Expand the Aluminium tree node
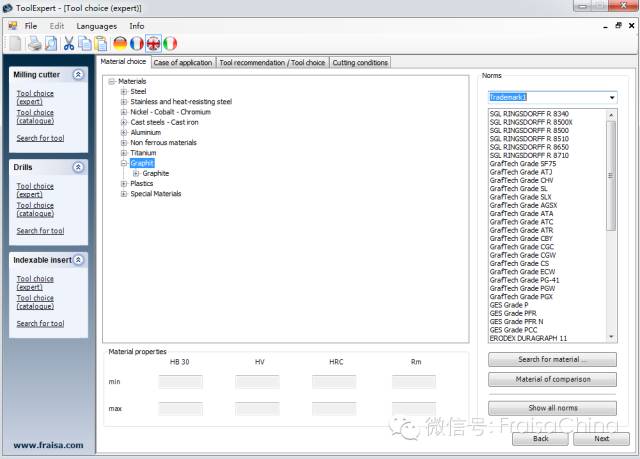 pyautogui.click(x=124, y=132)
